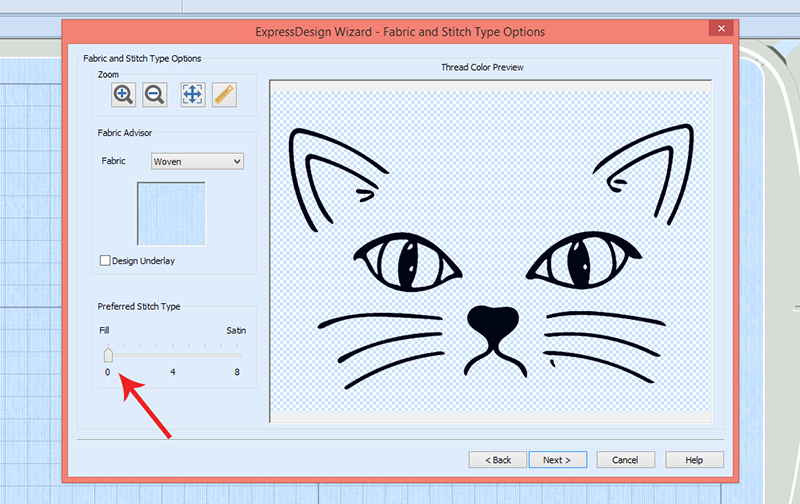Click the fabric swatch preview under Fabric Advisor
Viewport: 800px width, 504px height.
(171, 214)
